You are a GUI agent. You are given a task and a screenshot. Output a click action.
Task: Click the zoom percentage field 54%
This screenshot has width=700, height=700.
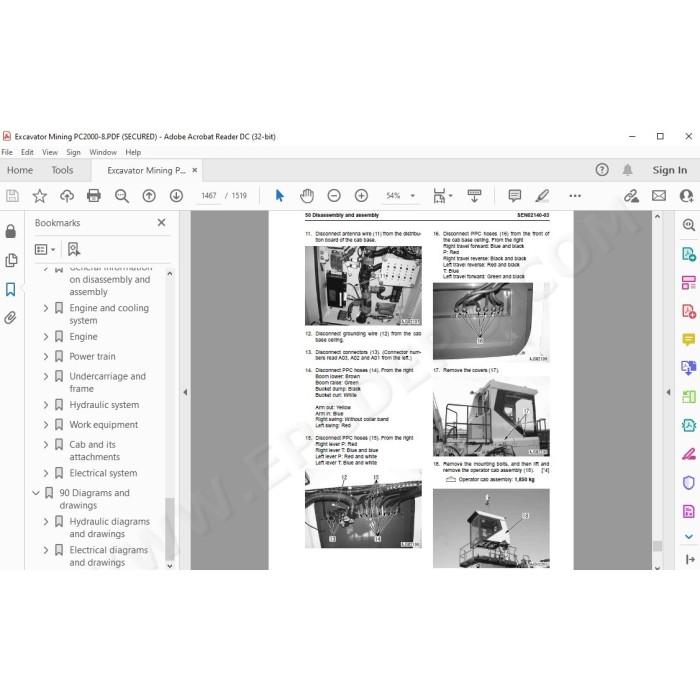tap(393, 196)
